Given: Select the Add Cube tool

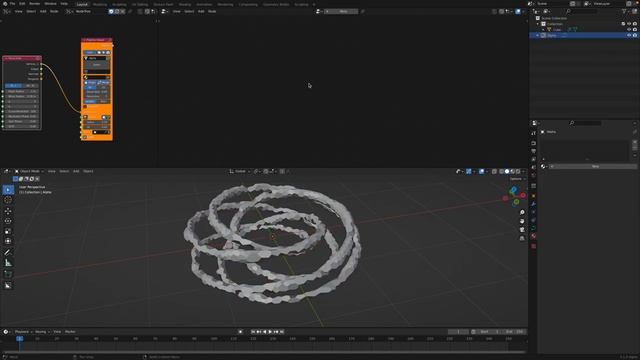Looking at the screenshot, I should coord(8,274).
